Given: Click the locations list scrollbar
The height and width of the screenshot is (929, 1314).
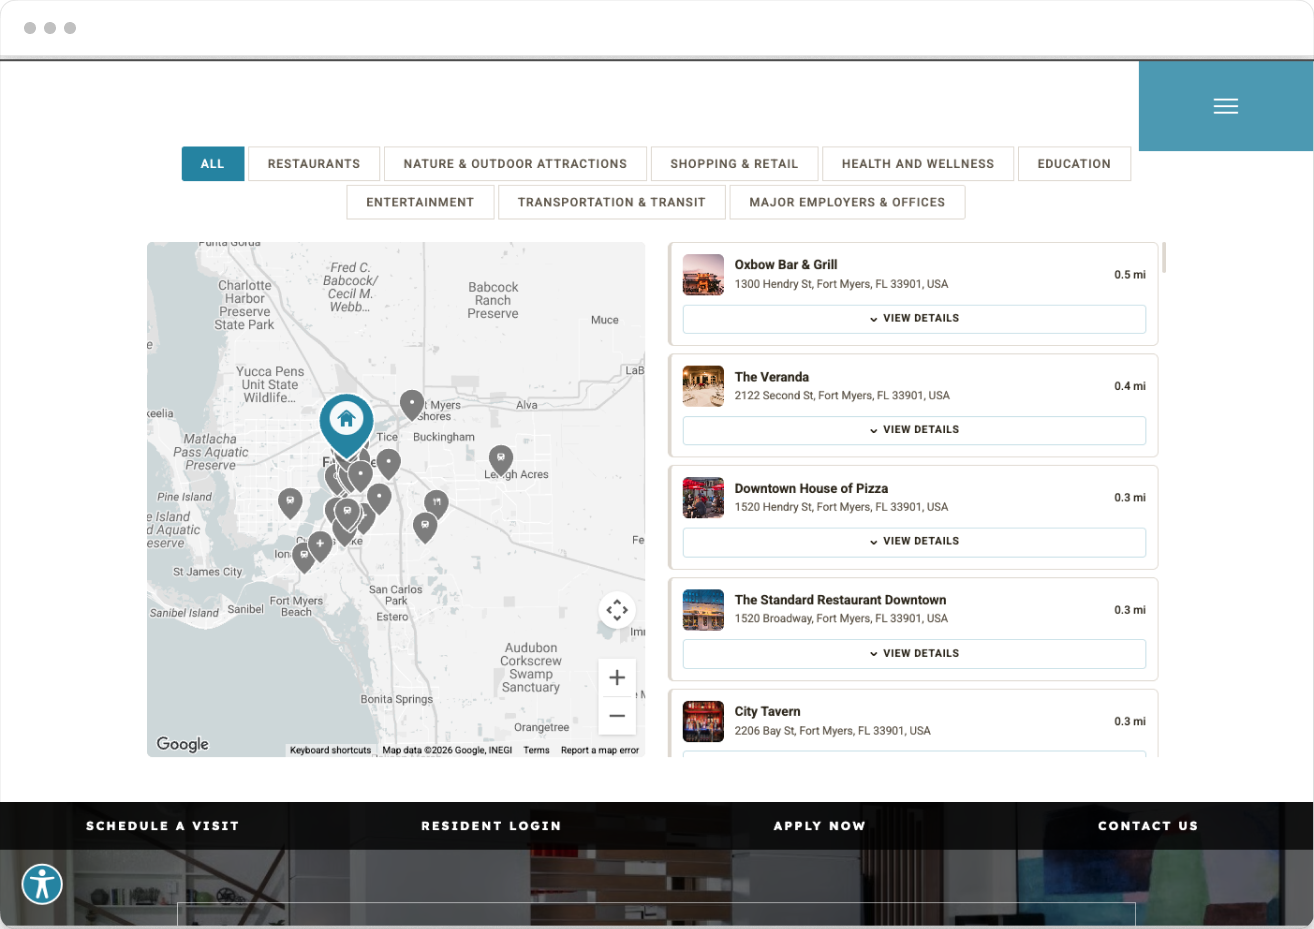Looking at the screenshot, I should coord(1164,257).
